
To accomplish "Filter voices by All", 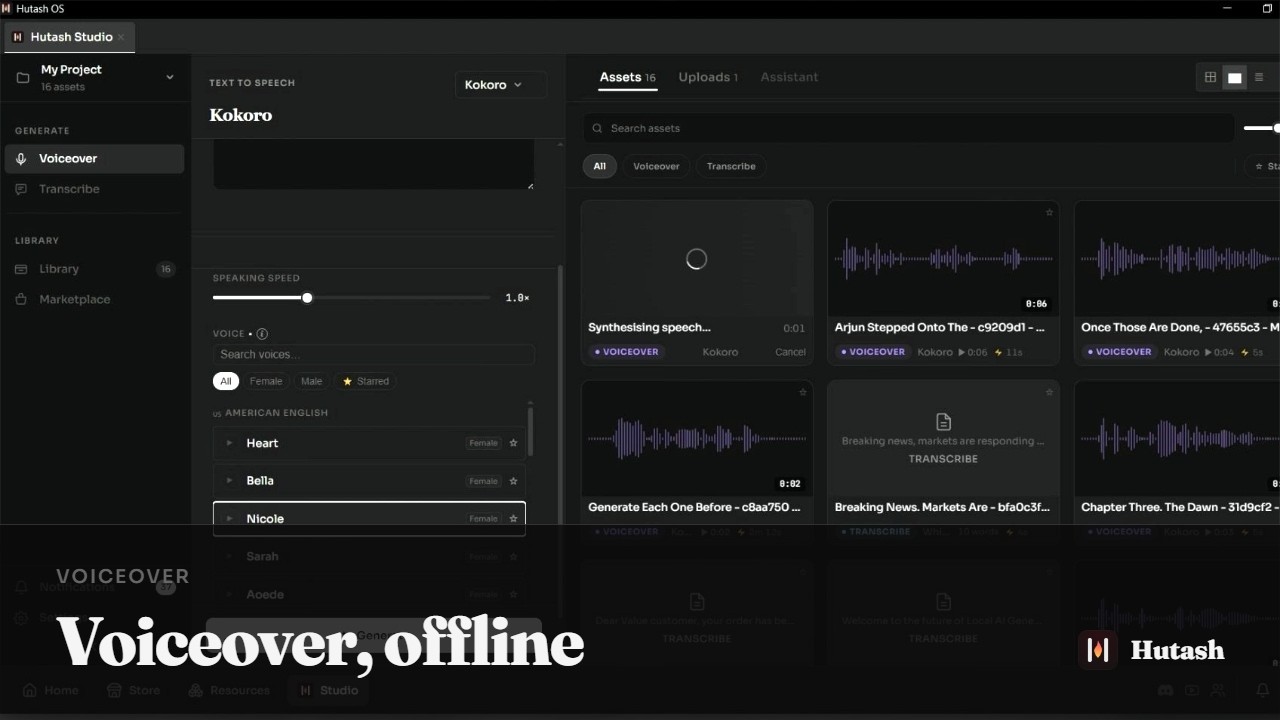I will (226, 381).
